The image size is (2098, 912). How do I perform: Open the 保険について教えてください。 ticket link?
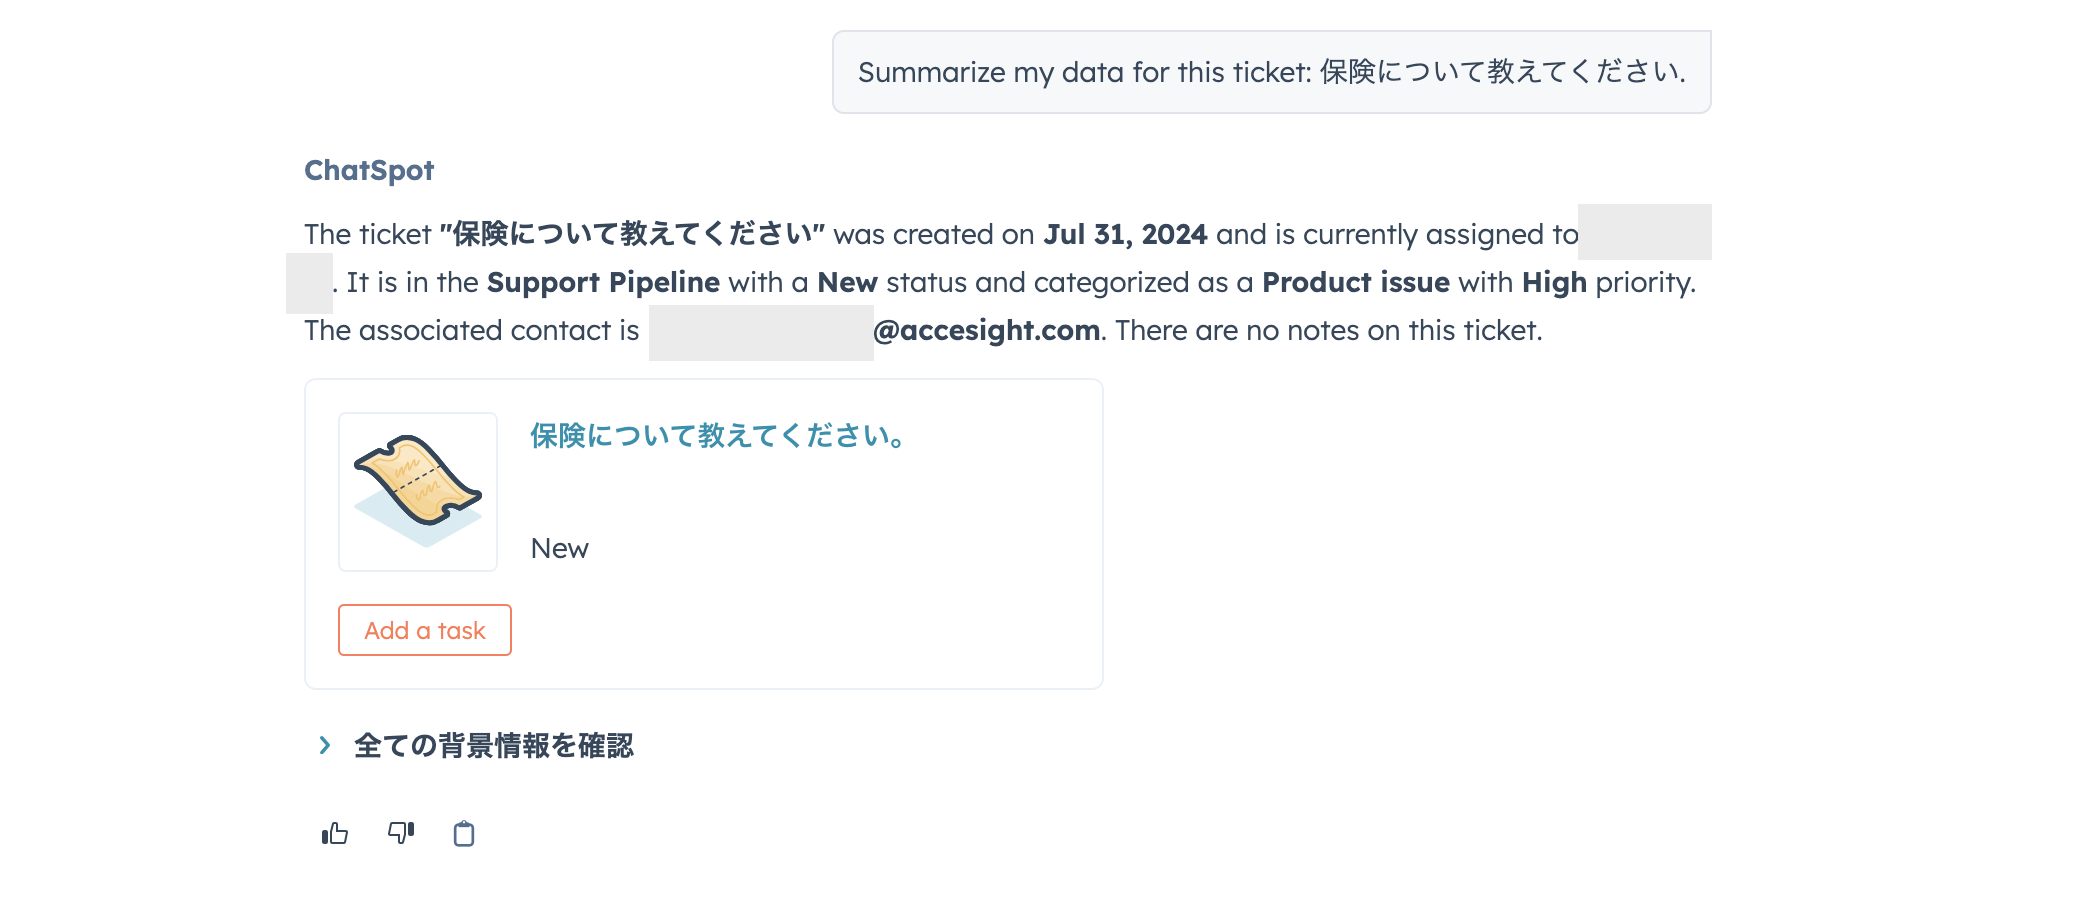click(718, 436)
